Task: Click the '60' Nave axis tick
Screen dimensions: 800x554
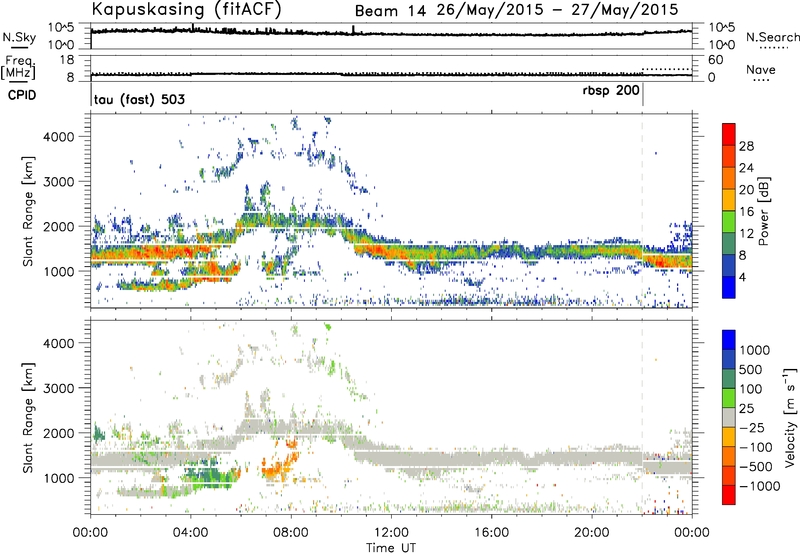Action: click(716, 60)
